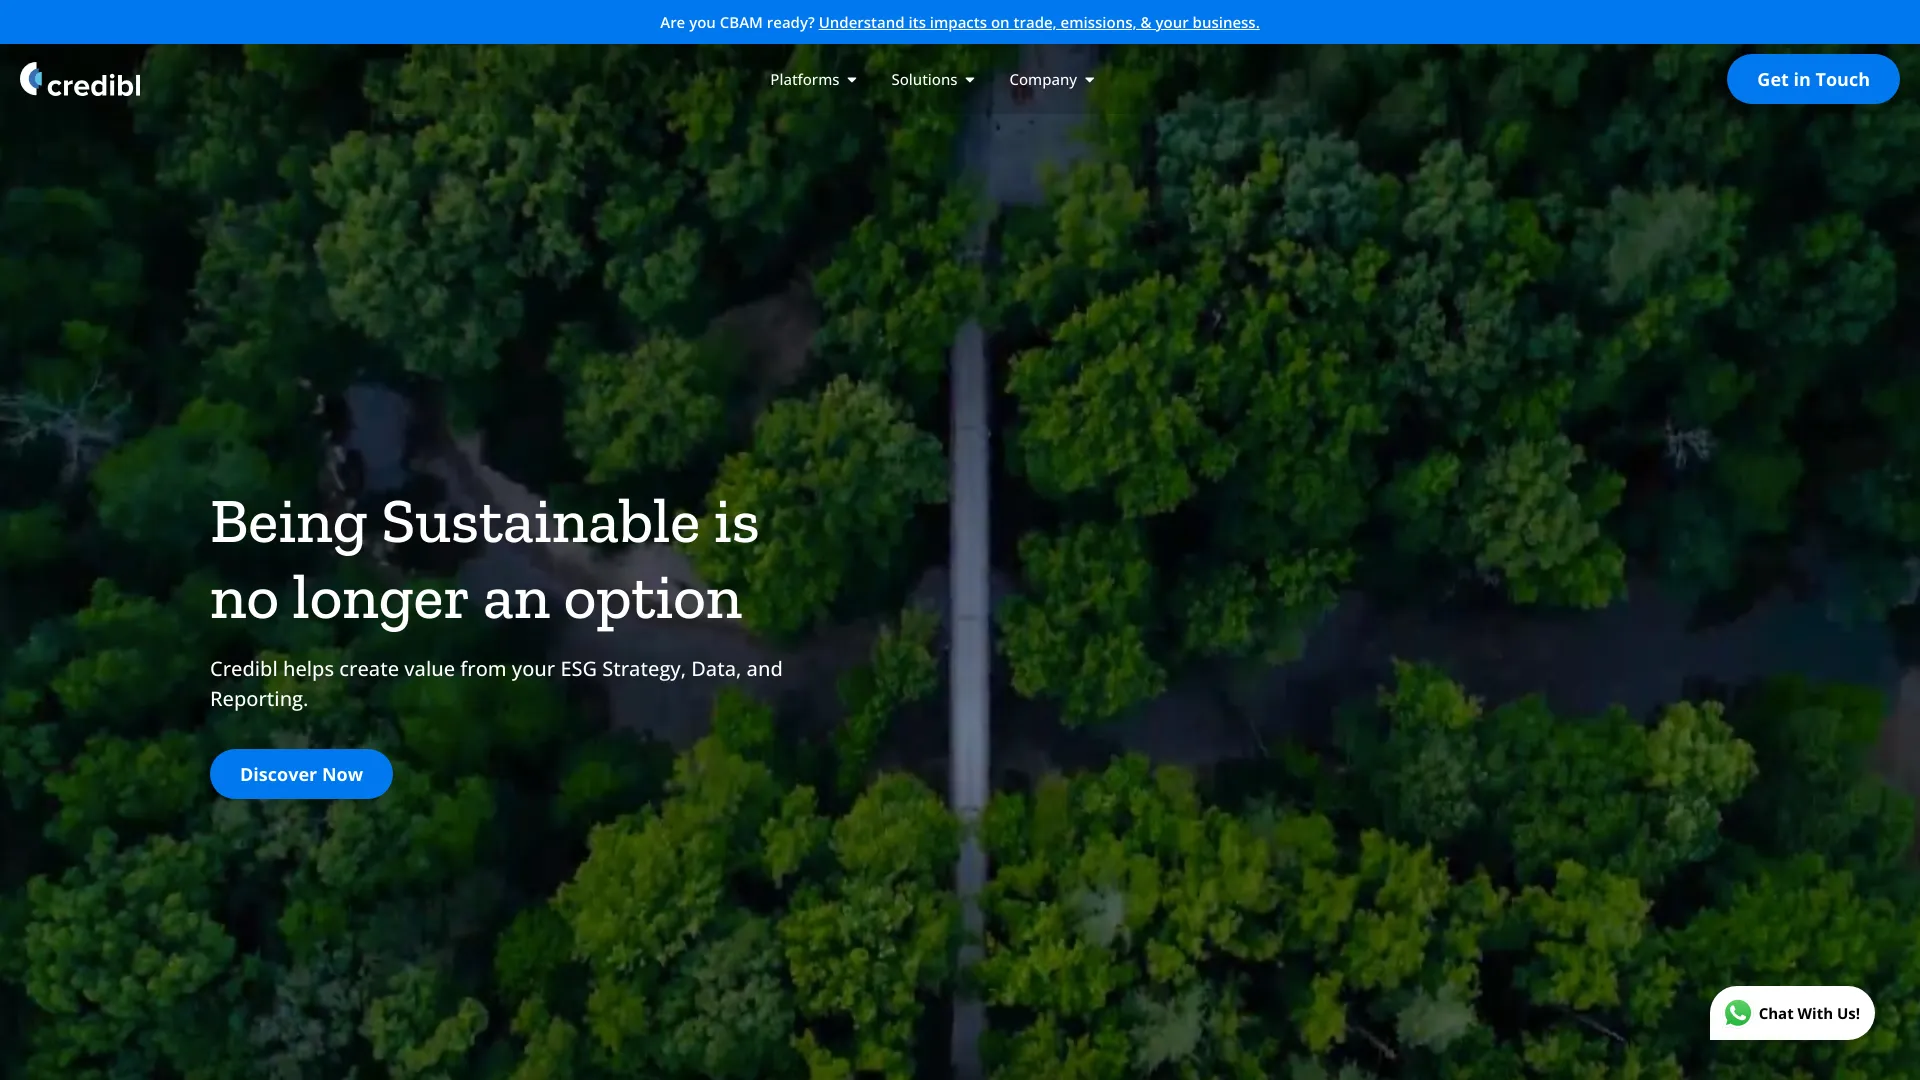Click the Get in Touch button
1920x1080 pixels.
(1813, 79)
